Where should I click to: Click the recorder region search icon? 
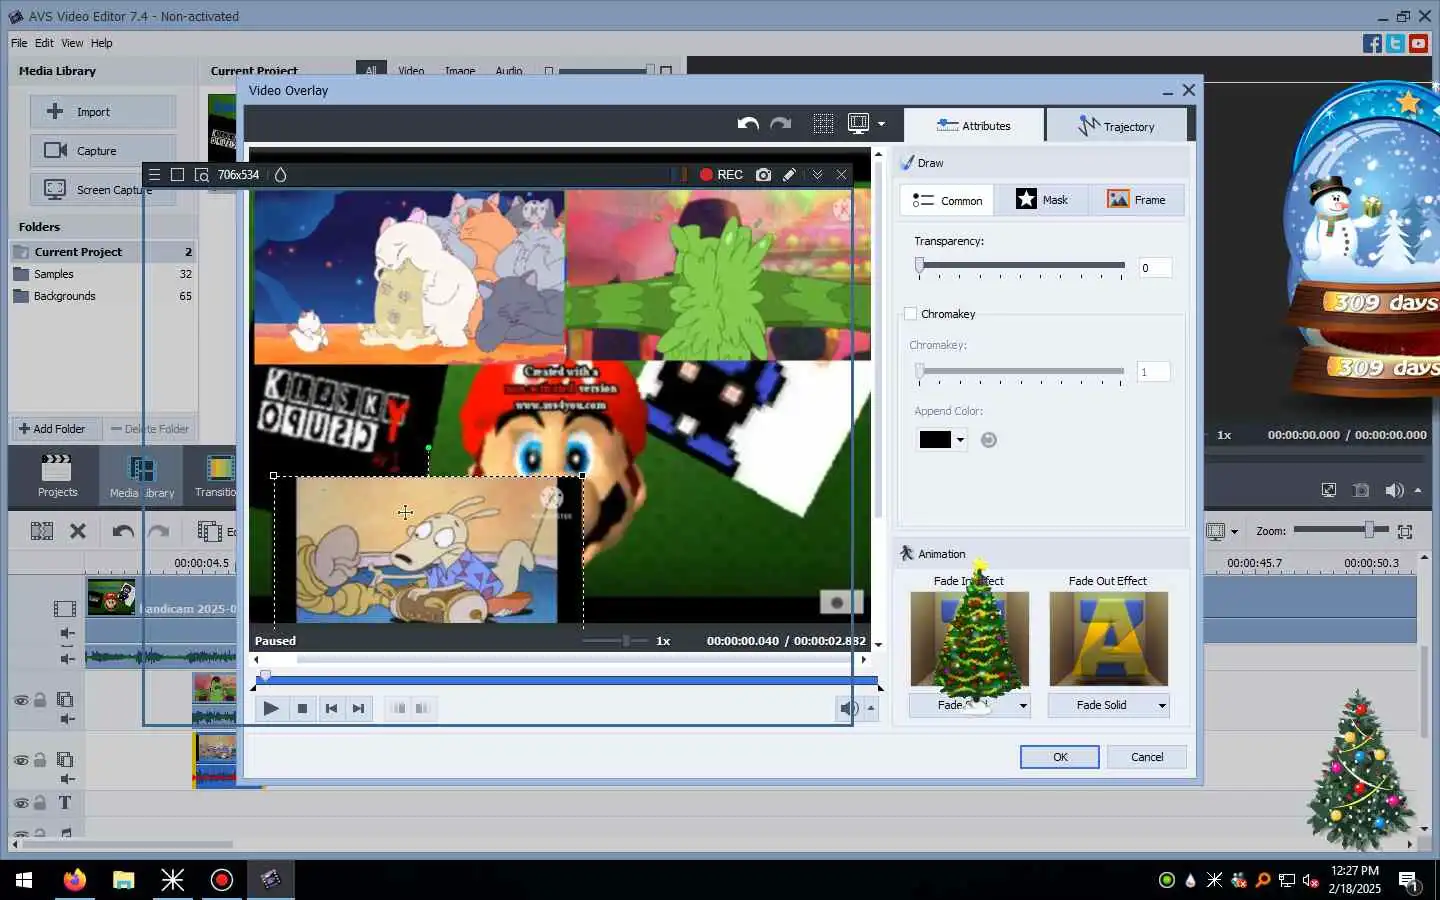[x=201, y=174]
